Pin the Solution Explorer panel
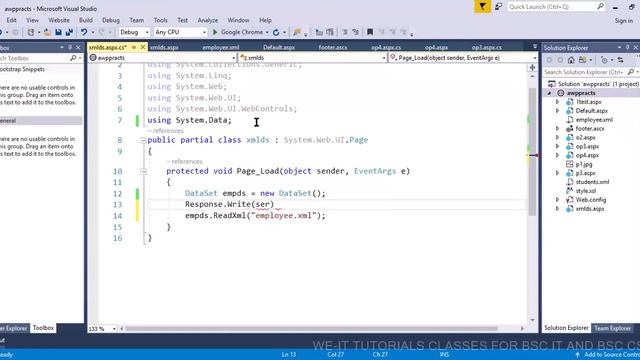640x360 pixels. [x=627, y=48]
